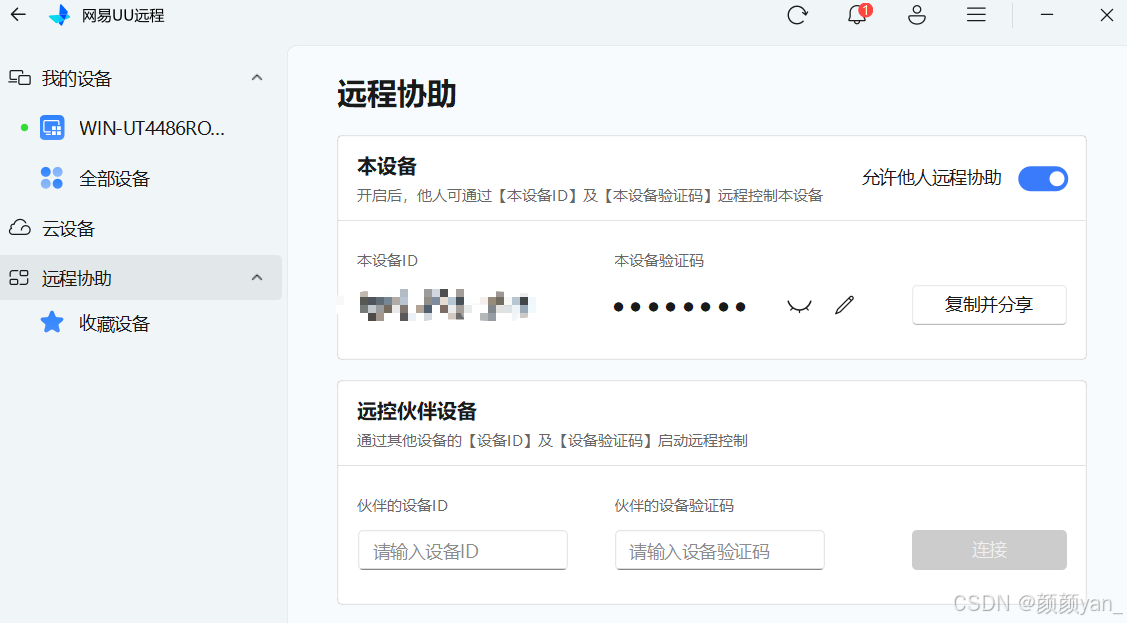Screen dimensions: 1127x623
Task: Click the grey 连接 button
Action: [989, 550]
